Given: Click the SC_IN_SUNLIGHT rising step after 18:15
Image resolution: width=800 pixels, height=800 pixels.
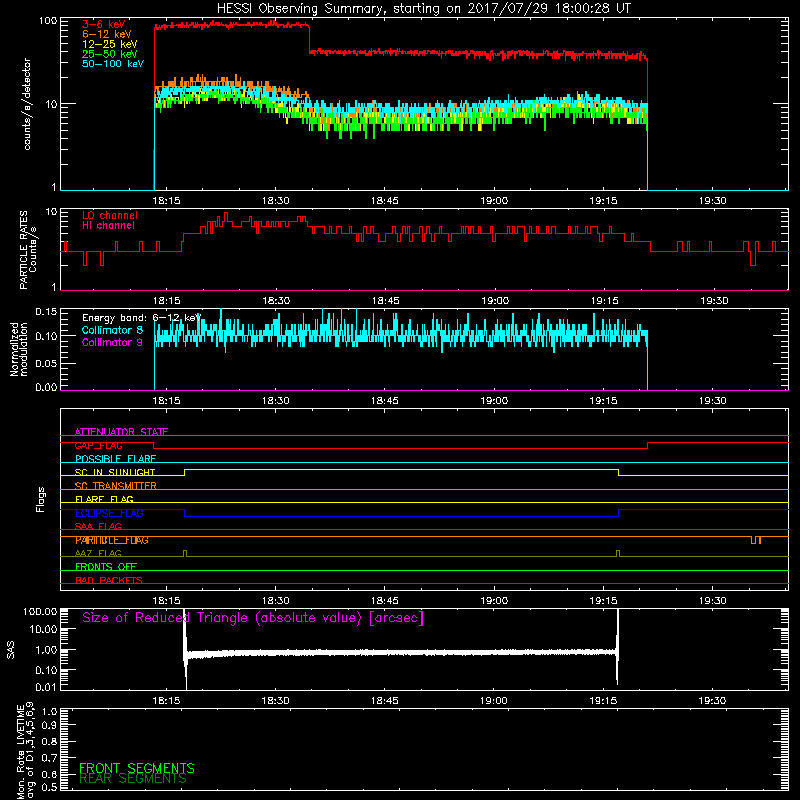Looking at the screenshot, I should point(185,472).
